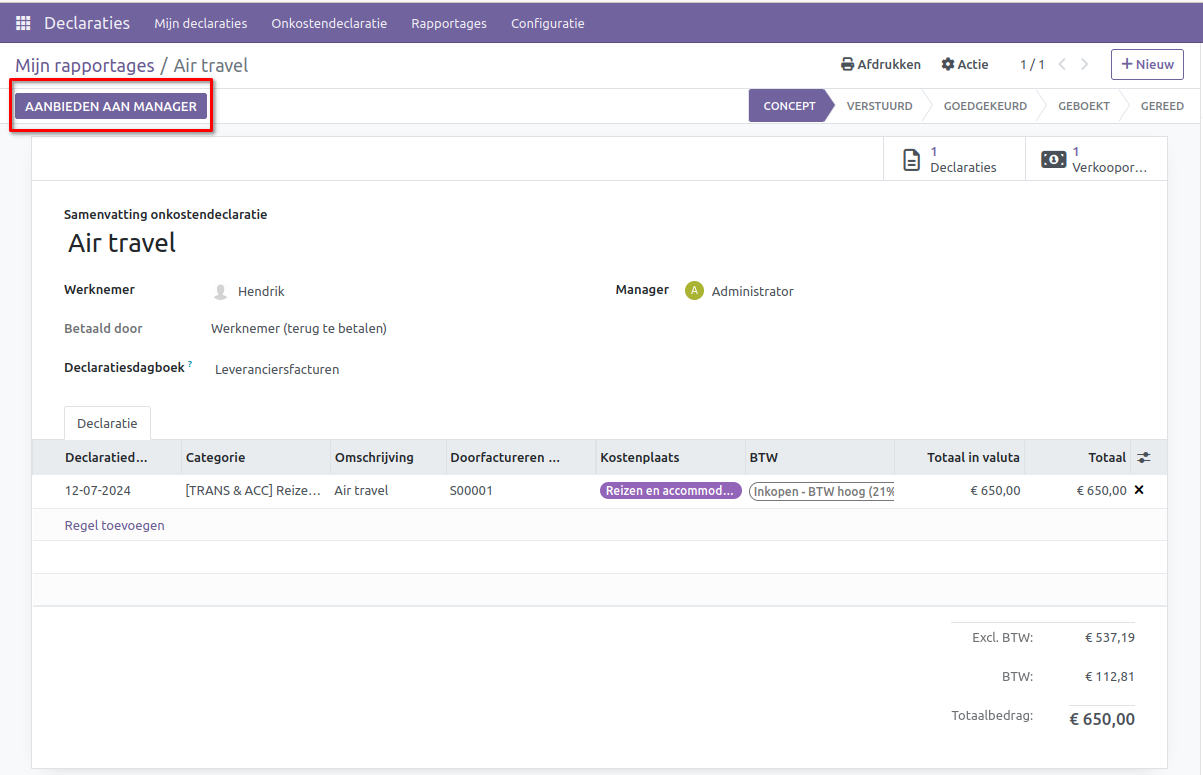
Task: Go to the previous record arrow
Action: (x=1062, y=65)
